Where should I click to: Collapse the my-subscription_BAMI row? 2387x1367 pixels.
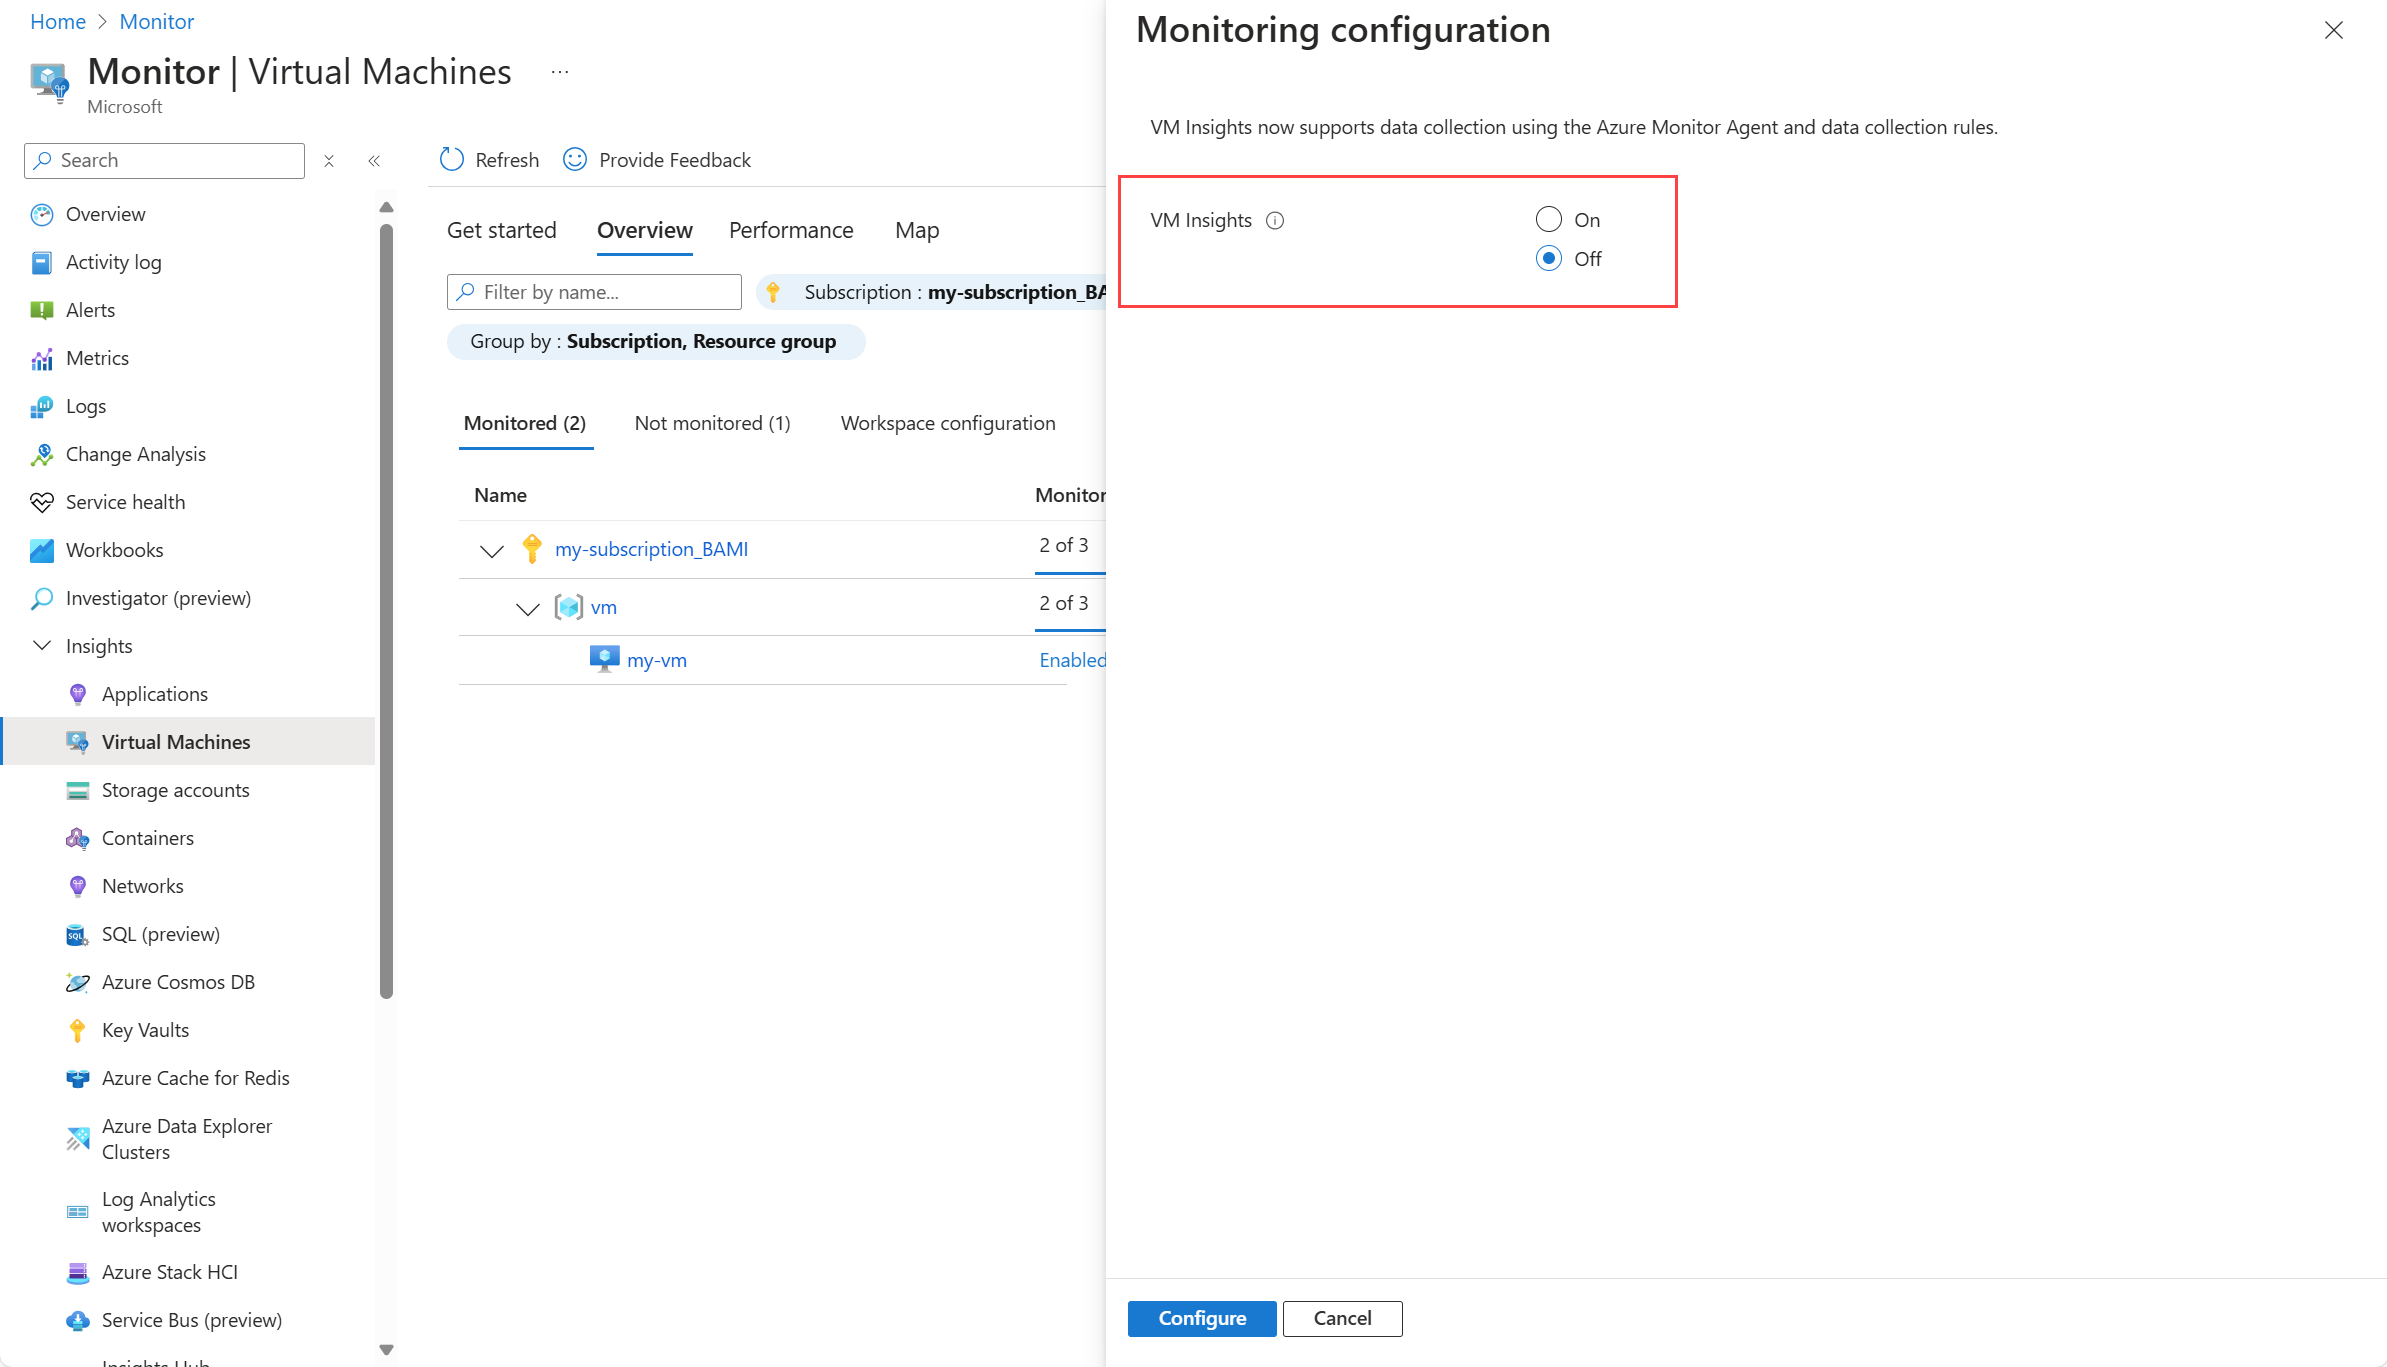tap(492, 551)
